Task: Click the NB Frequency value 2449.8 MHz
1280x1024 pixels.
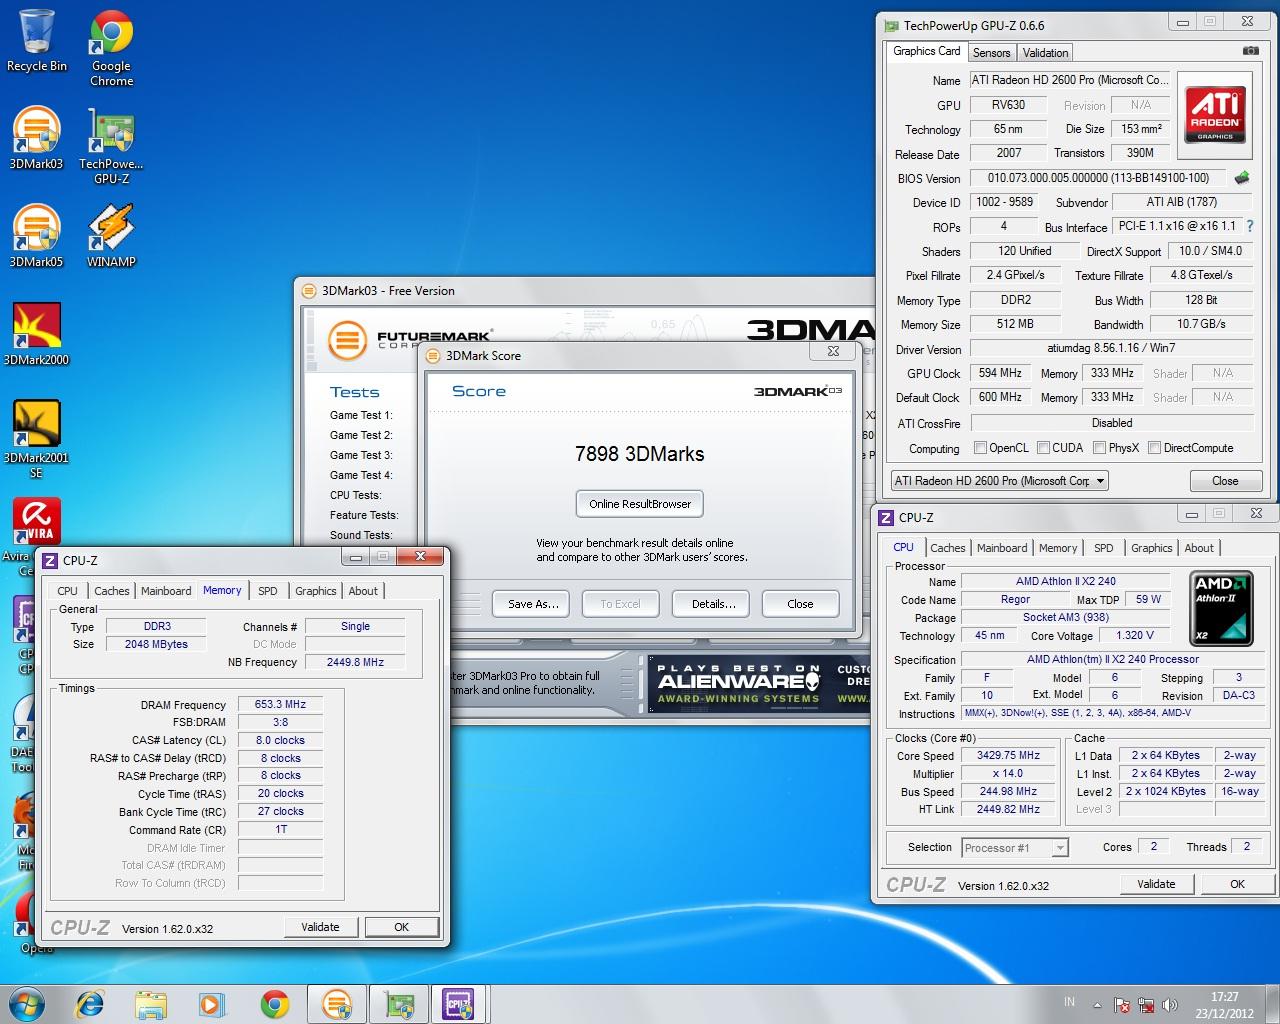Action: point(355,662)
